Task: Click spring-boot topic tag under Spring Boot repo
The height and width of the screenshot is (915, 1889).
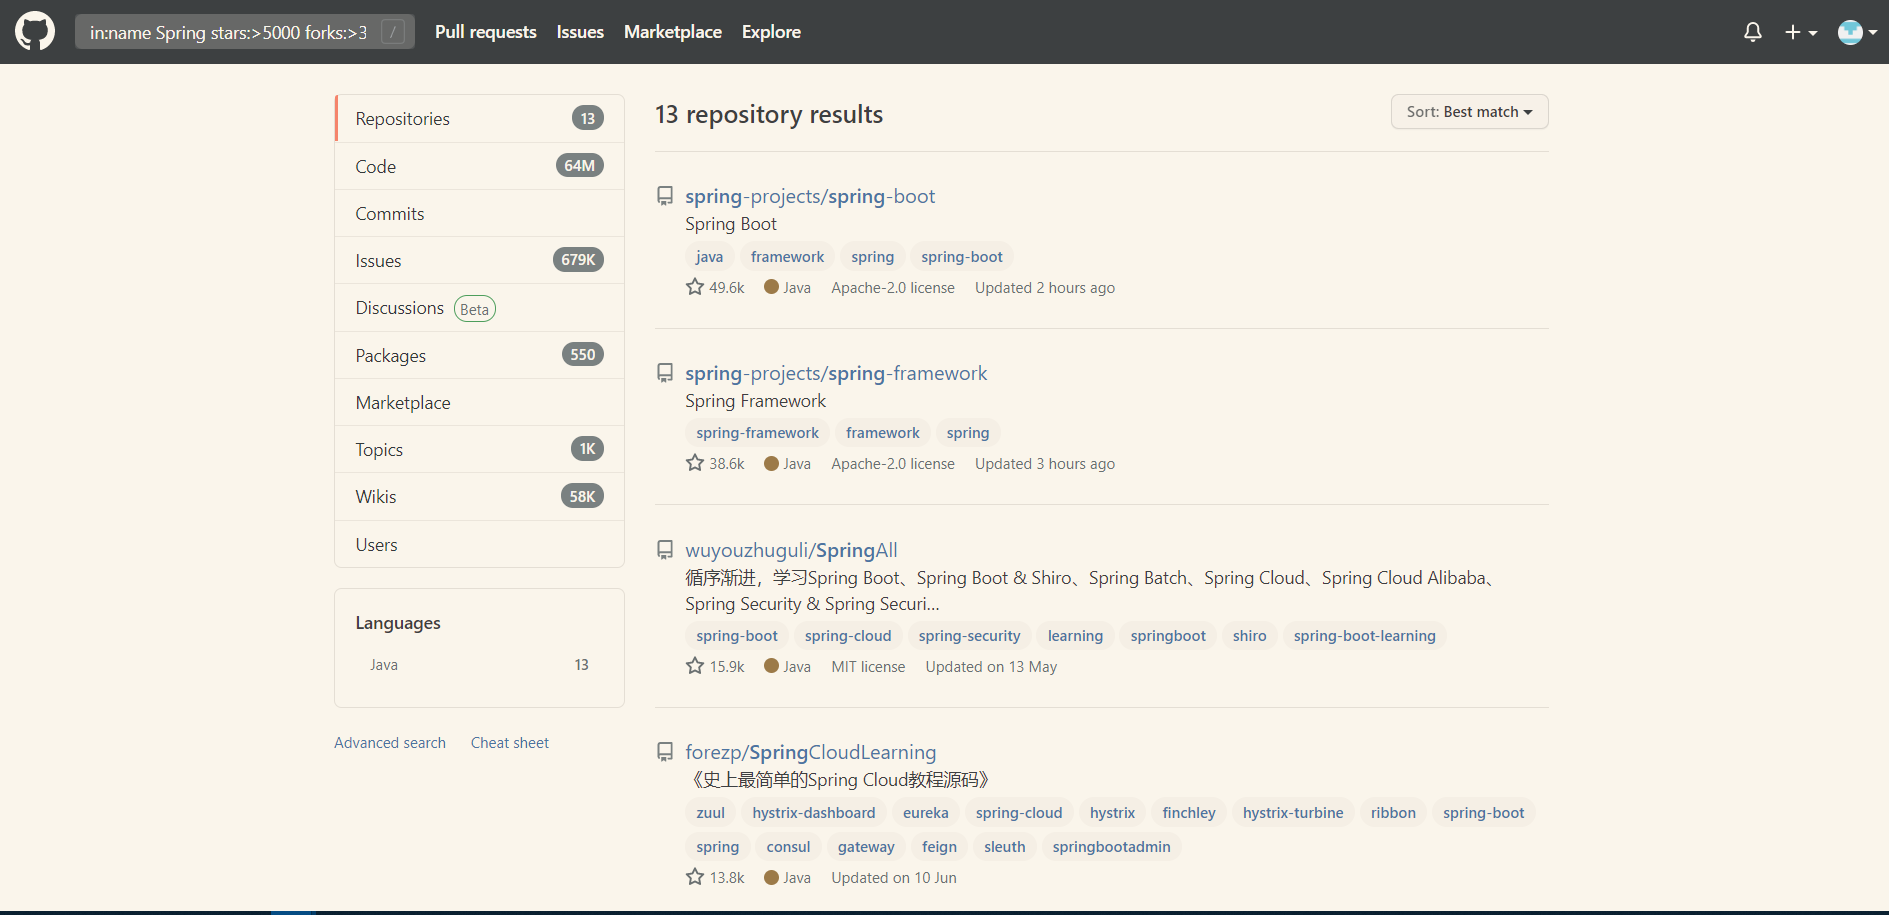Action: click(x=962, y=257)
